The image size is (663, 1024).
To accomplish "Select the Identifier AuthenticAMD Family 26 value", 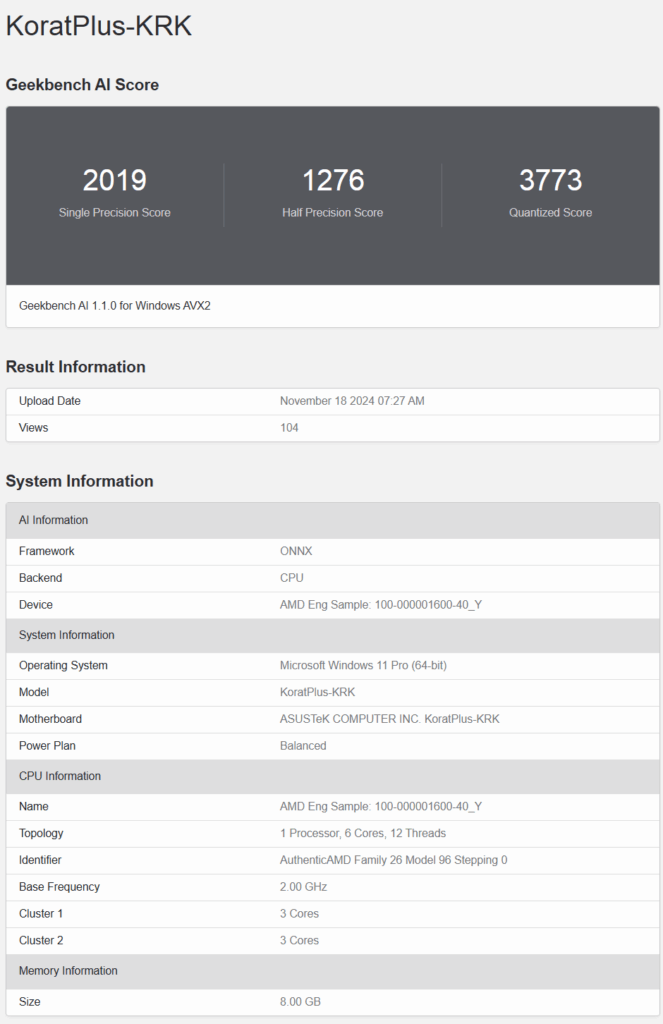I will click(x=393, y=860).
